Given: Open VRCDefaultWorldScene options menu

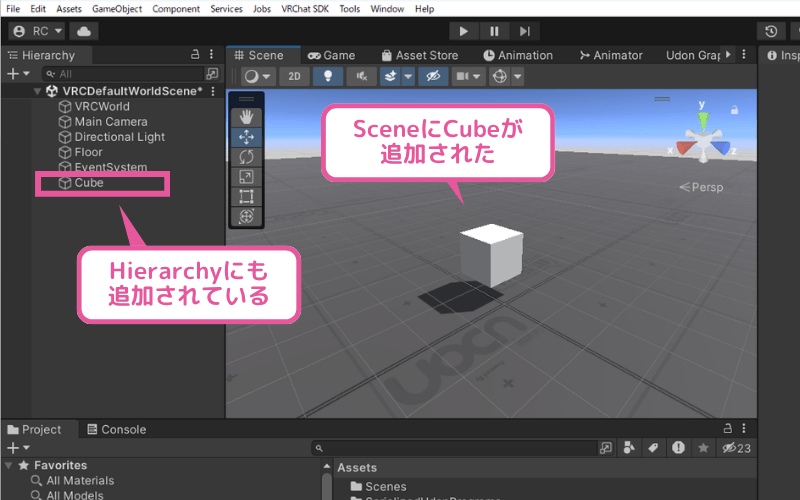Looking at the screenshot, I should (213, 91).
